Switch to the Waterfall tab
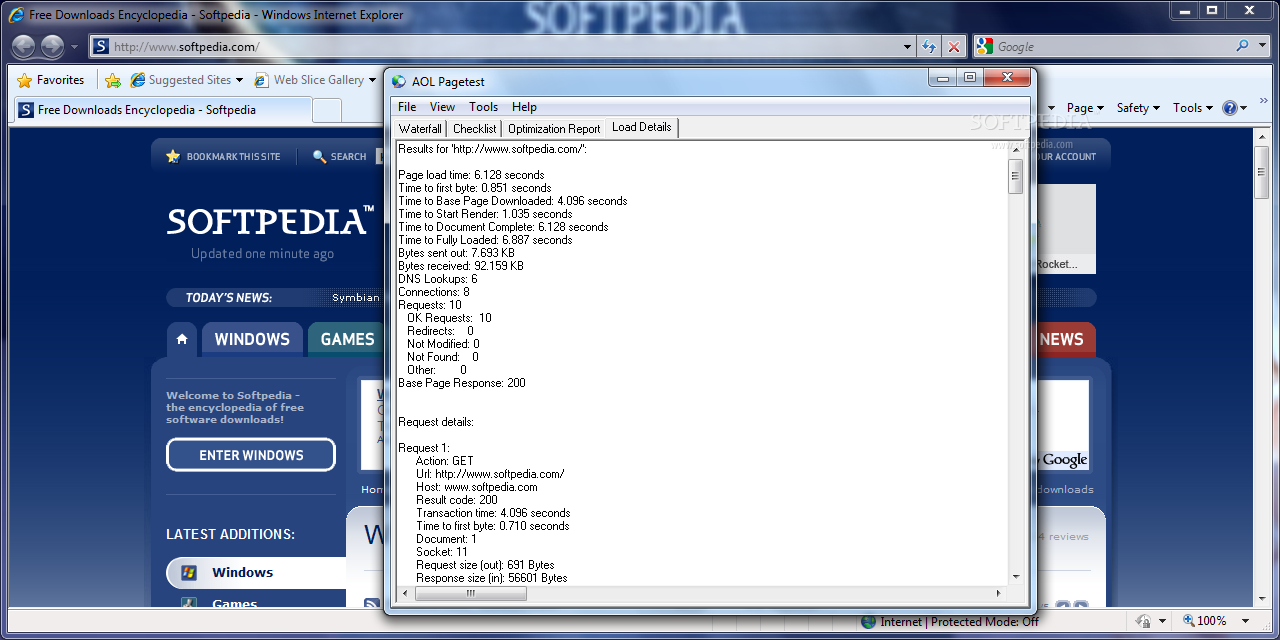The height and width of the screenshot is (640, 1280). [420, 128]
